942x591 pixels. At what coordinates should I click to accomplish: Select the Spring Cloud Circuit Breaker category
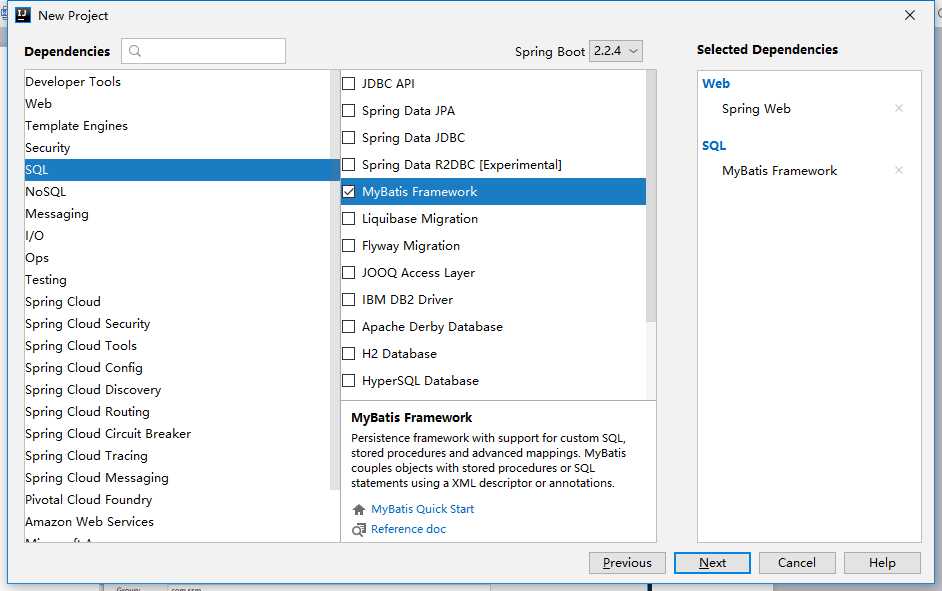(x=178, y=434)
